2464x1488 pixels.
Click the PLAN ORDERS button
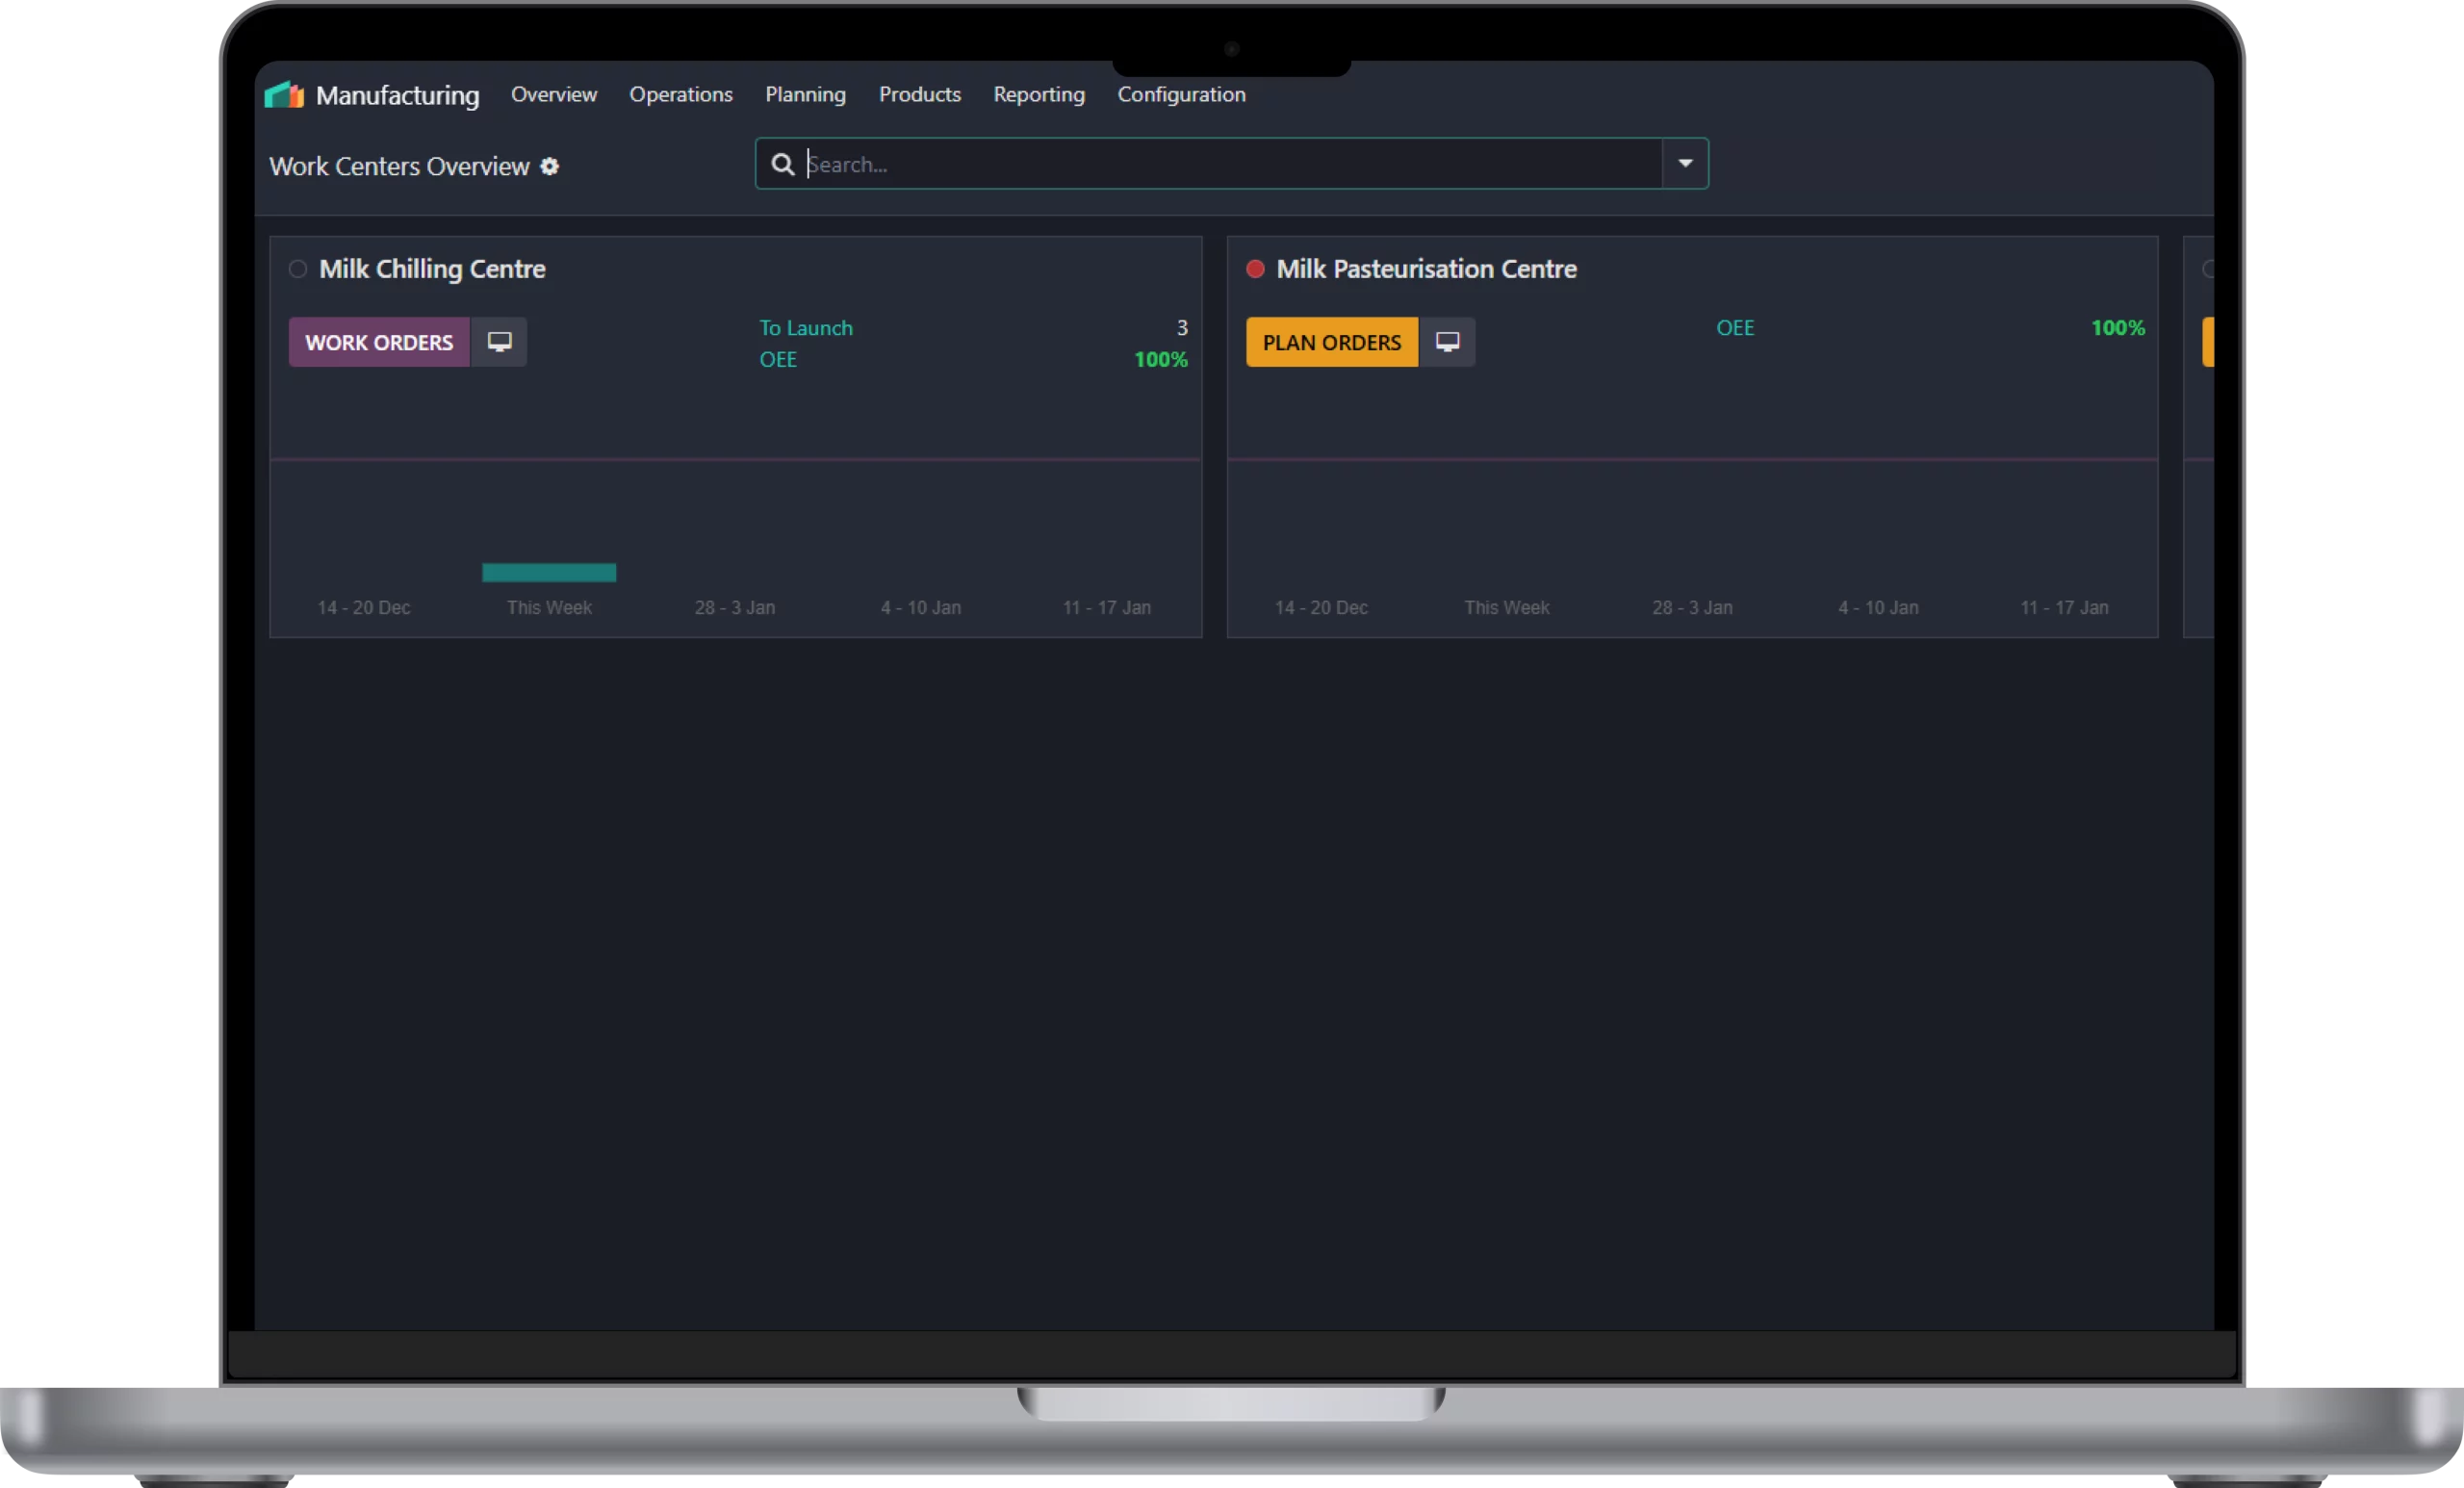(x=1331, y=342)
